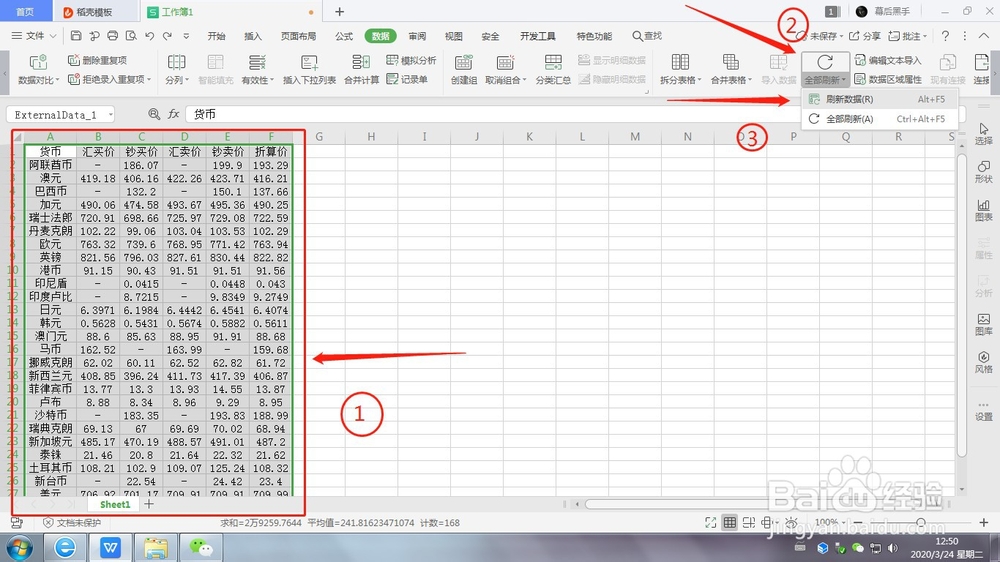
Task: Click the horizontal scrollbar
Action: [x=763, y=504]
